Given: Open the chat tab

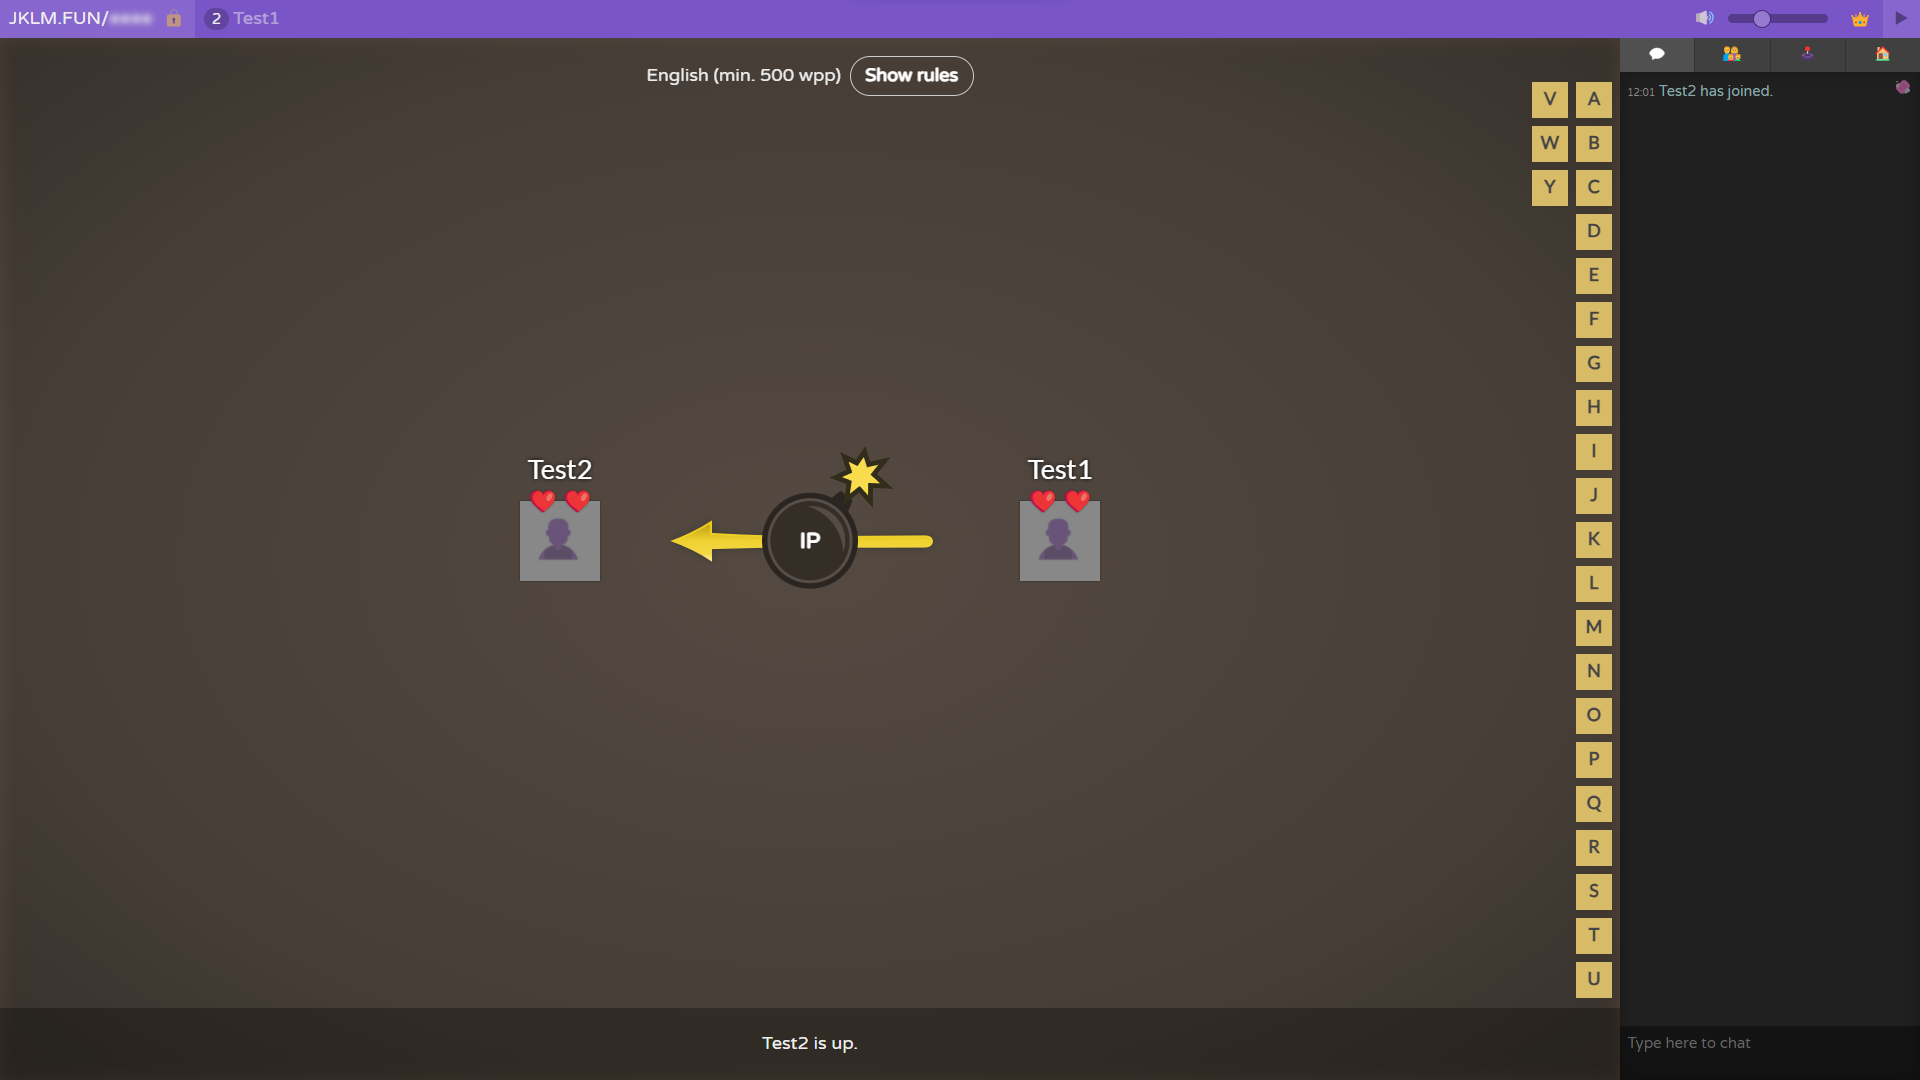Looking at the screenshot, I should pyautogui.click(x=1657, y=54).
